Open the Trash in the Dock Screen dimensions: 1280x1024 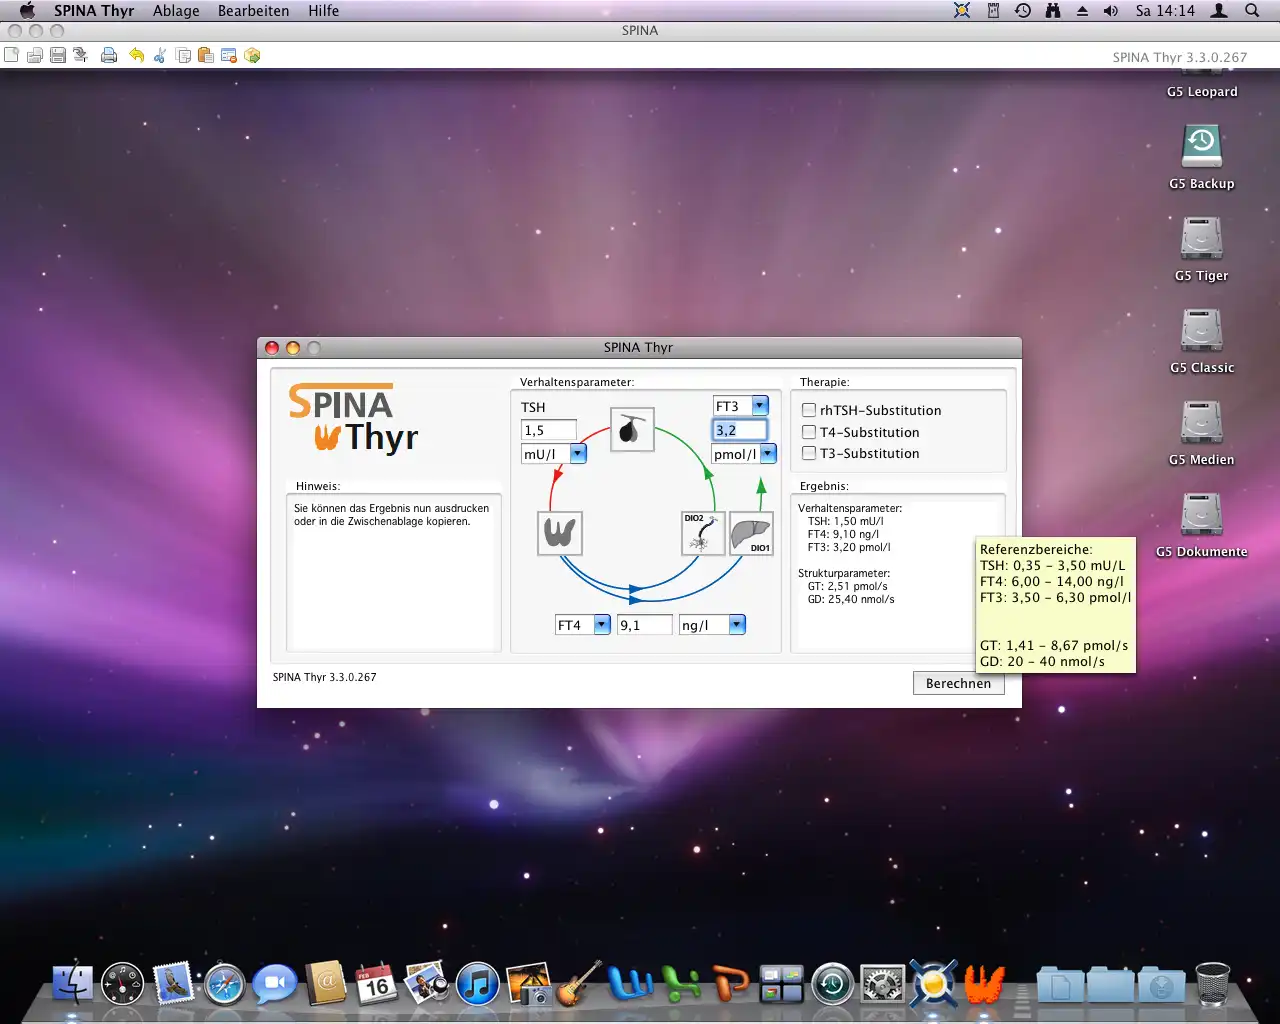click(x=1213, y=984)
